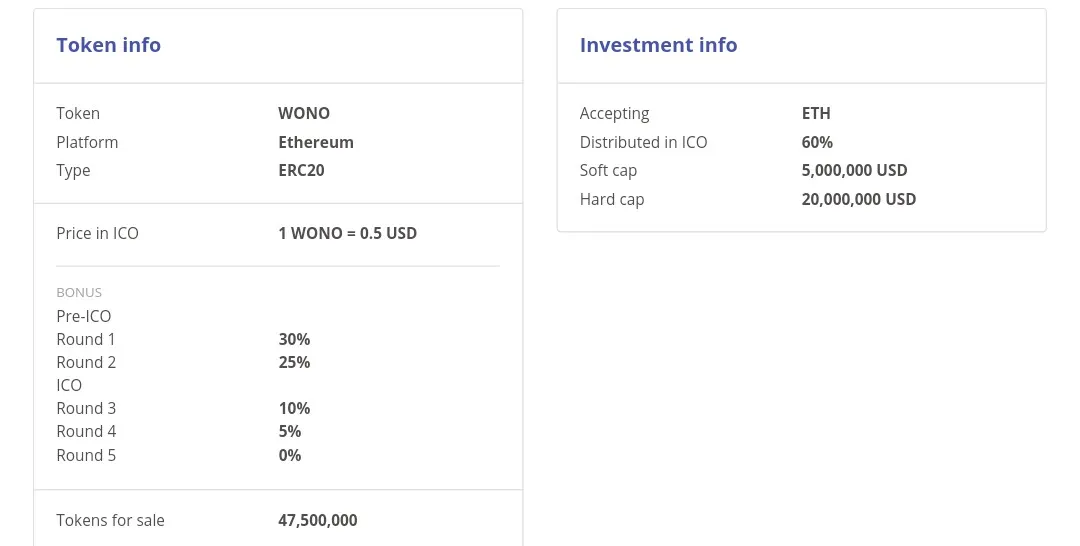The width and height of the screenshot is (1080, 546).
Task: Click the 1 WONO = 0.5 USD price
Action: pyautogui.click(x=348, y=233)
